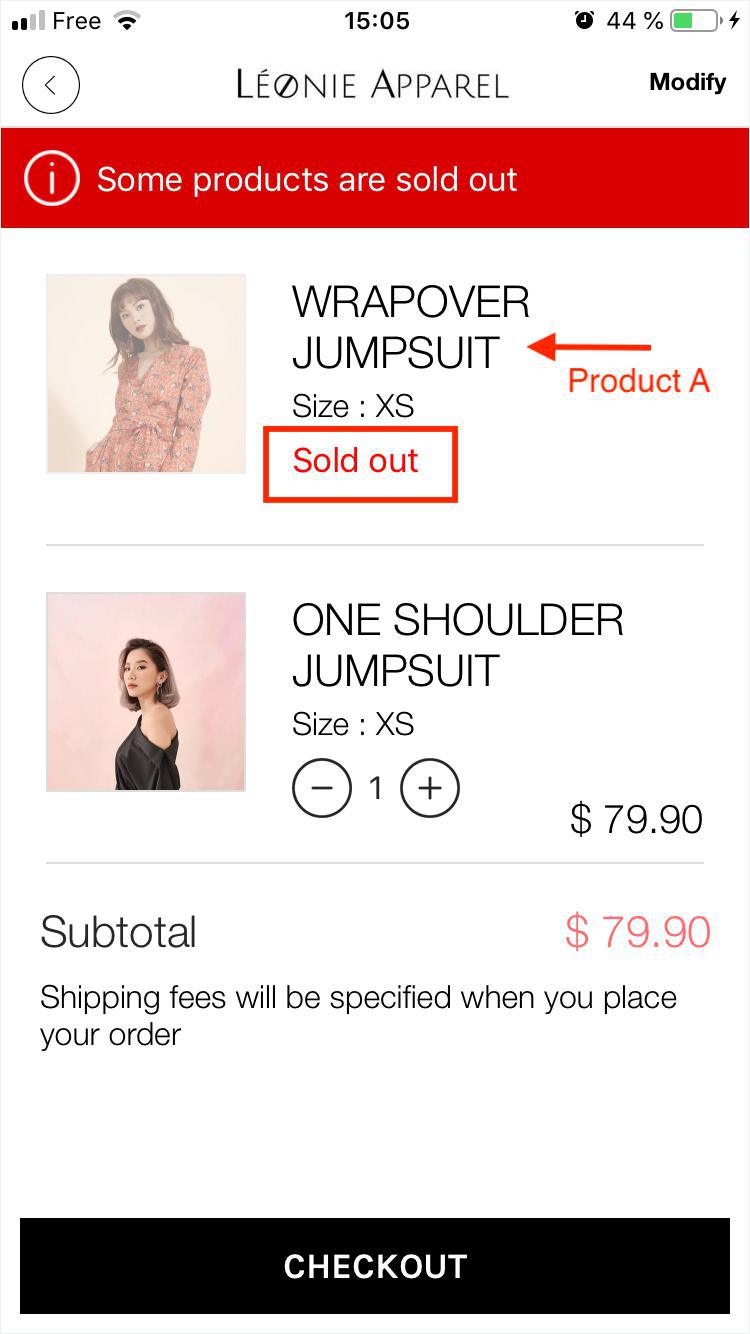Screen dimensions: 750x1334
Task: Tap the status bar clock showing 15:05
Action: (x=376, y=21)
